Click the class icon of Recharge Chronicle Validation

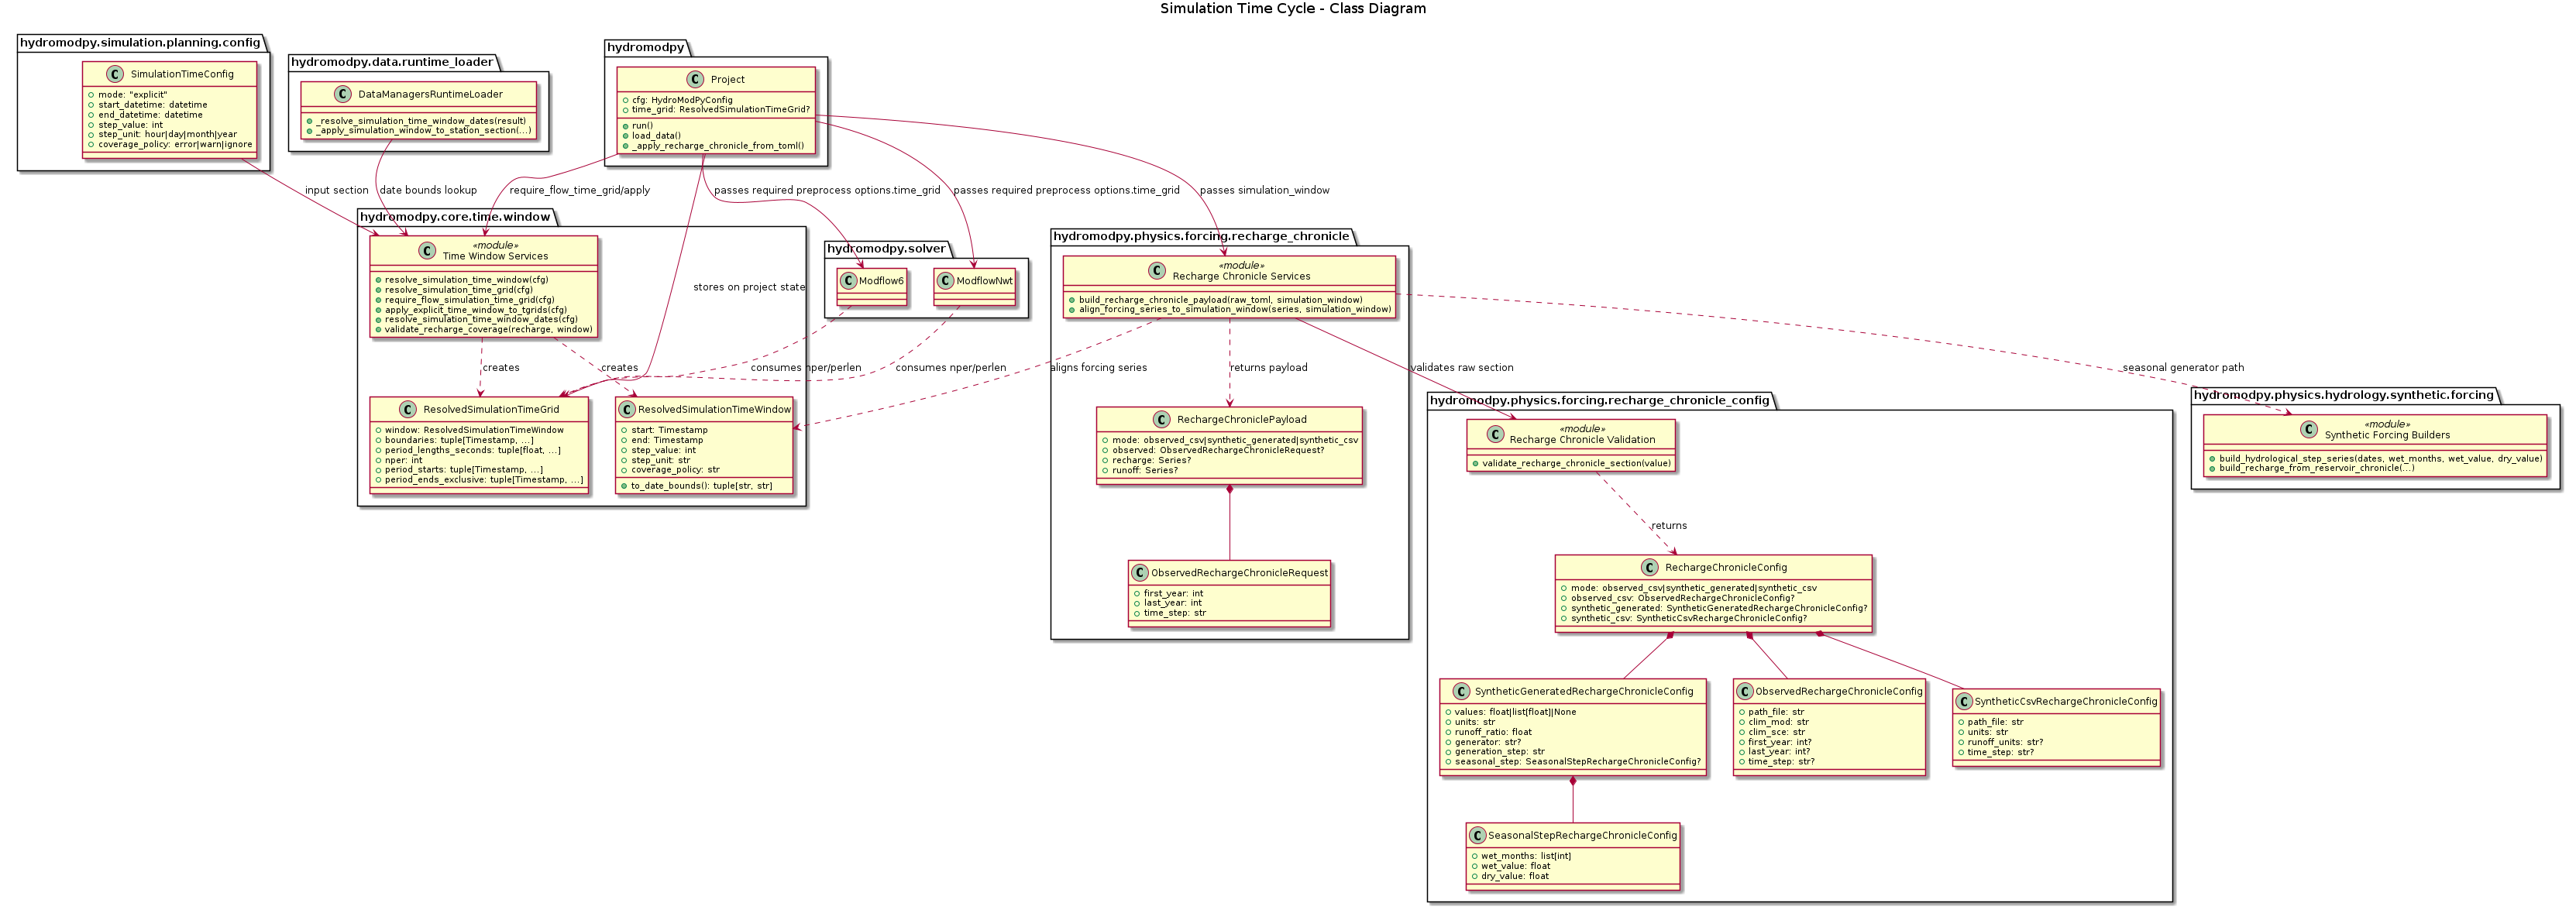point(1495,434)
